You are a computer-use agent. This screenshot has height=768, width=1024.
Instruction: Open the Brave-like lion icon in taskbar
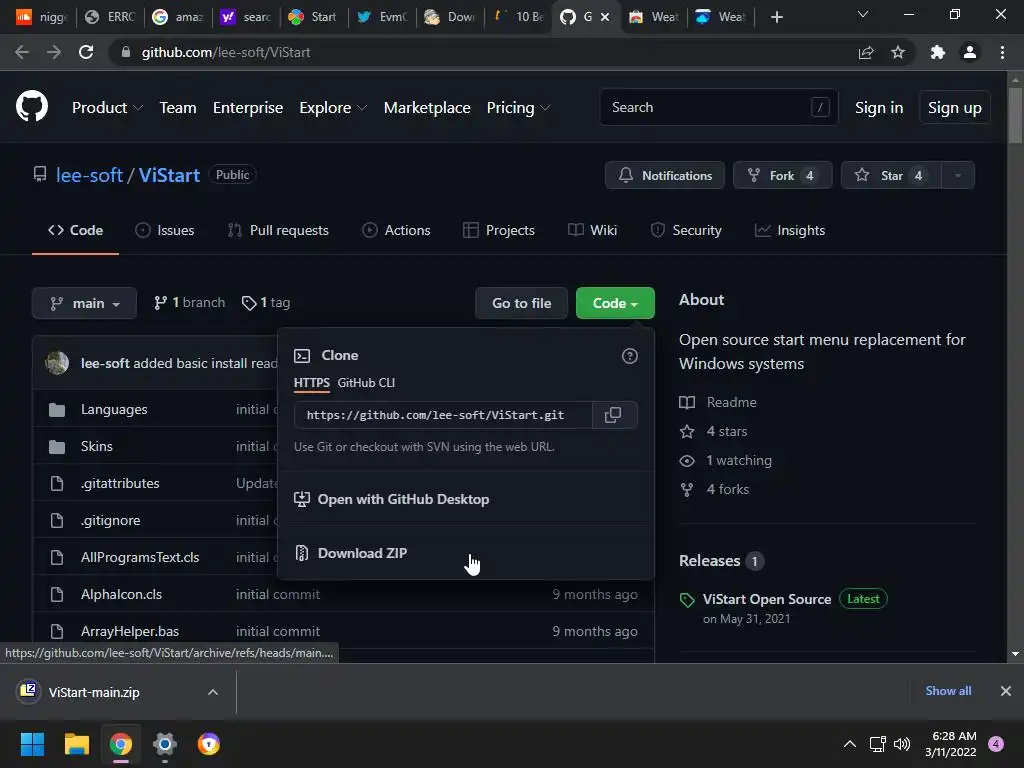click(x=209, y=744)
